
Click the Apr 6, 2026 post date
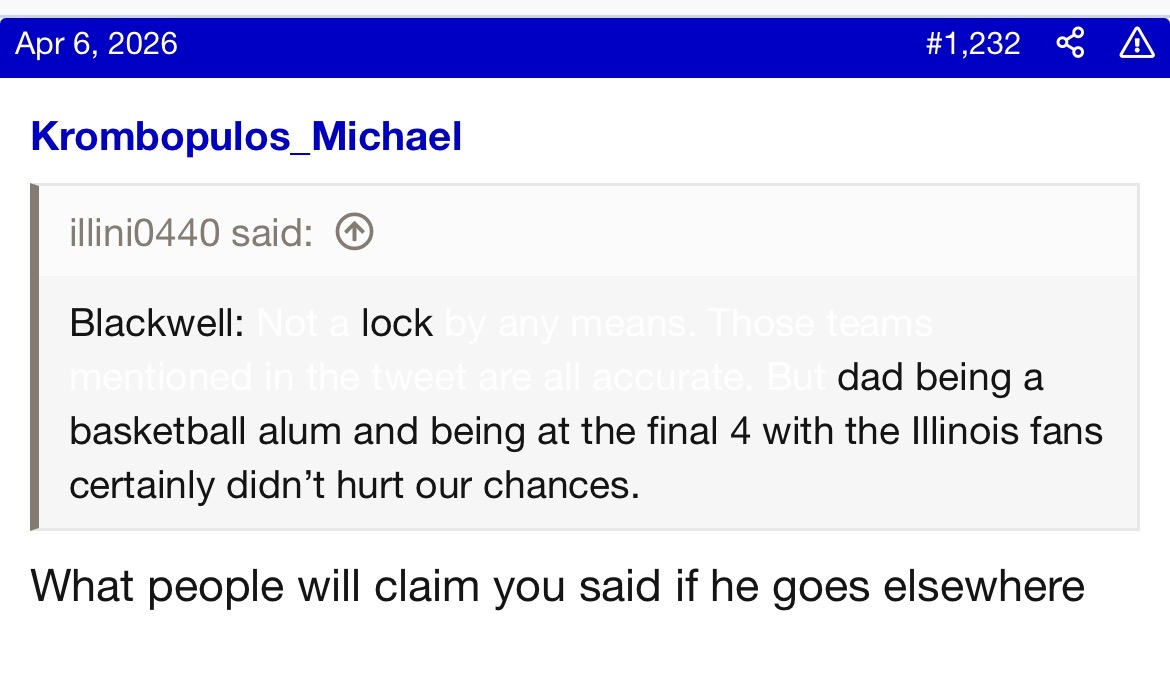click(97, 43)
